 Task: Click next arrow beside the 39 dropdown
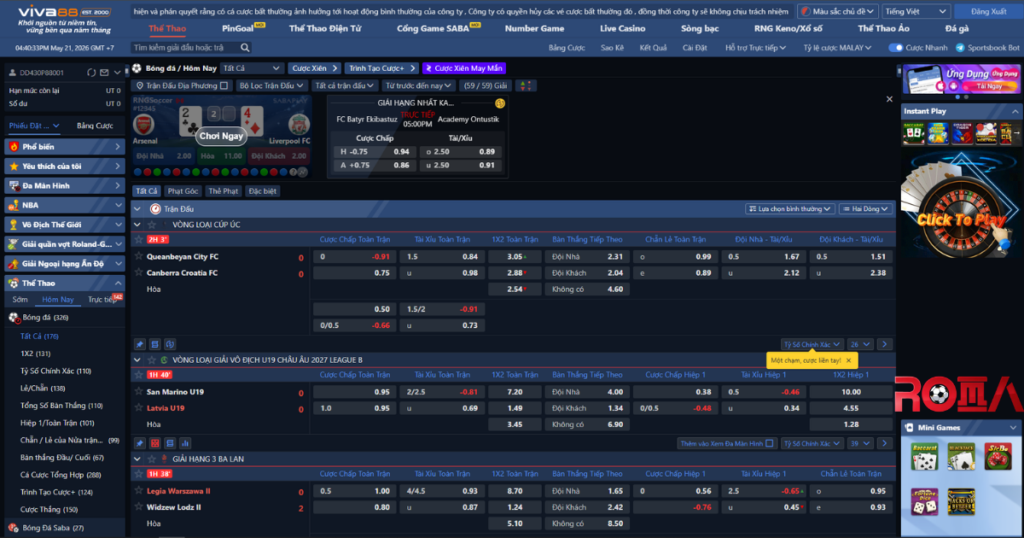(x=884, y=443)
